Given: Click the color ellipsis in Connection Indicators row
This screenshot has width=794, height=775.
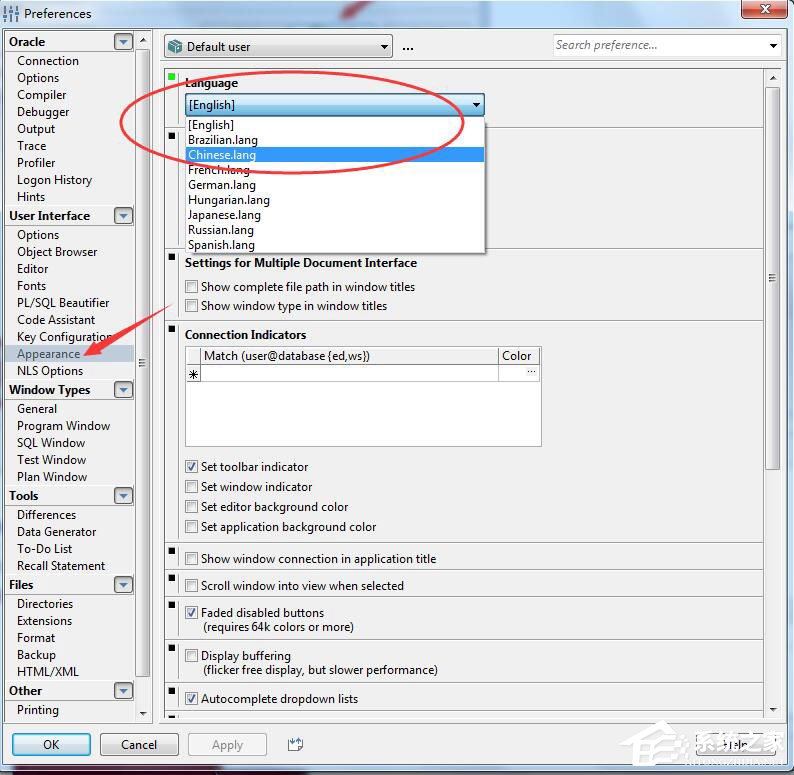Looking at the screenshot, I should (531, 372).
